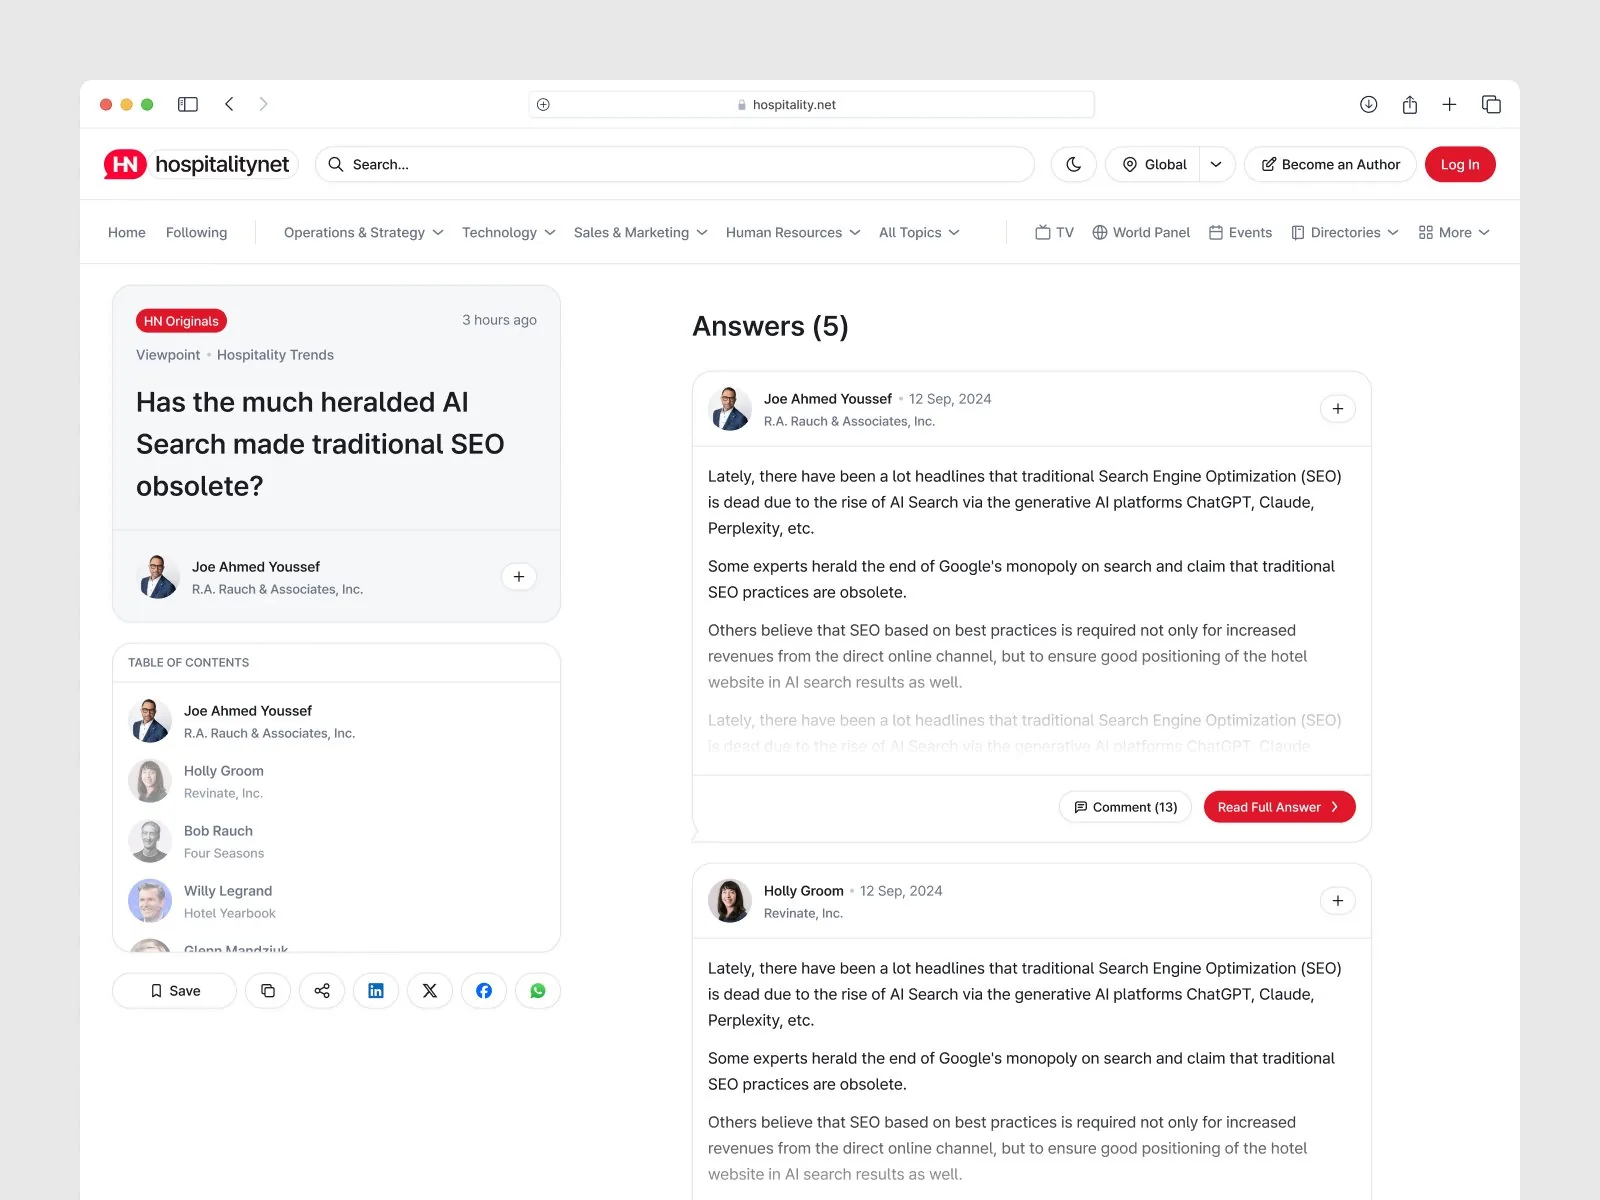The width and height of the screenshot is (1600, 1200).
Task: Toggle the browser sidebar panel icon
Action: coord(188,104)
